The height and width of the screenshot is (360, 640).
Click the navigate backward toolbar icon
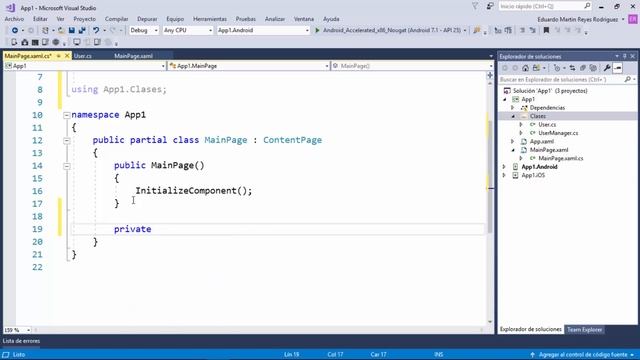[15, 30]
